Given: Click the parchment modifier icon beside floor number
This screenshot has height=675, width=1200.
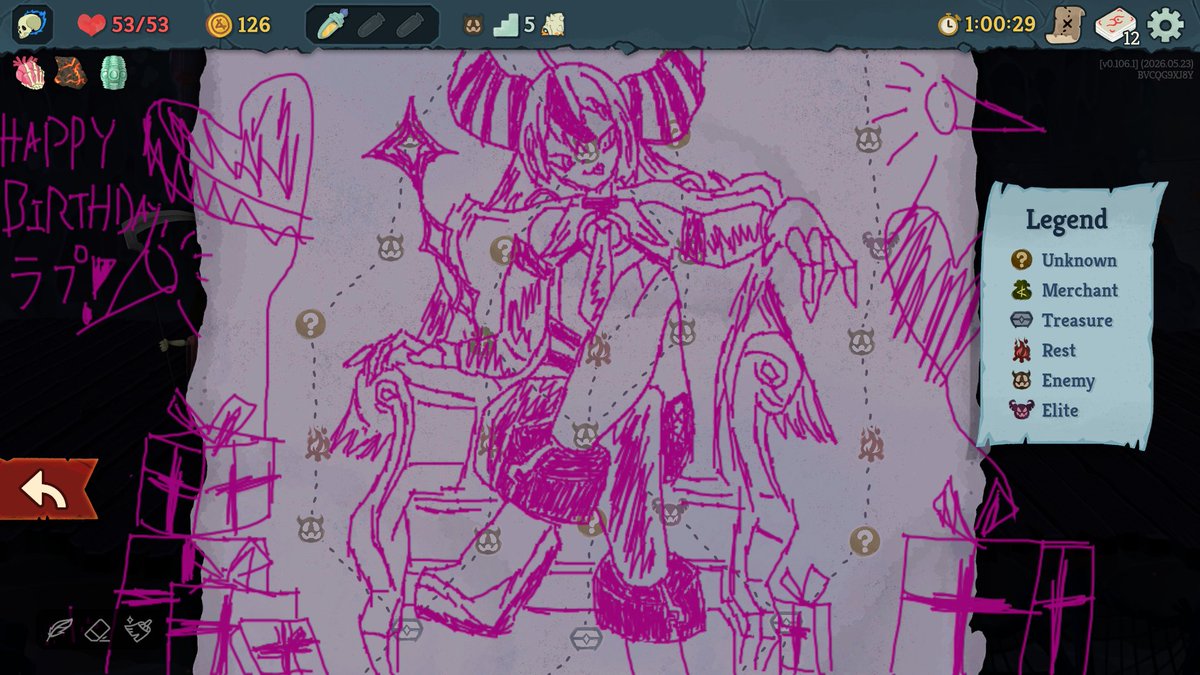Looking at the screenshot, I should [x=552, y=25].
